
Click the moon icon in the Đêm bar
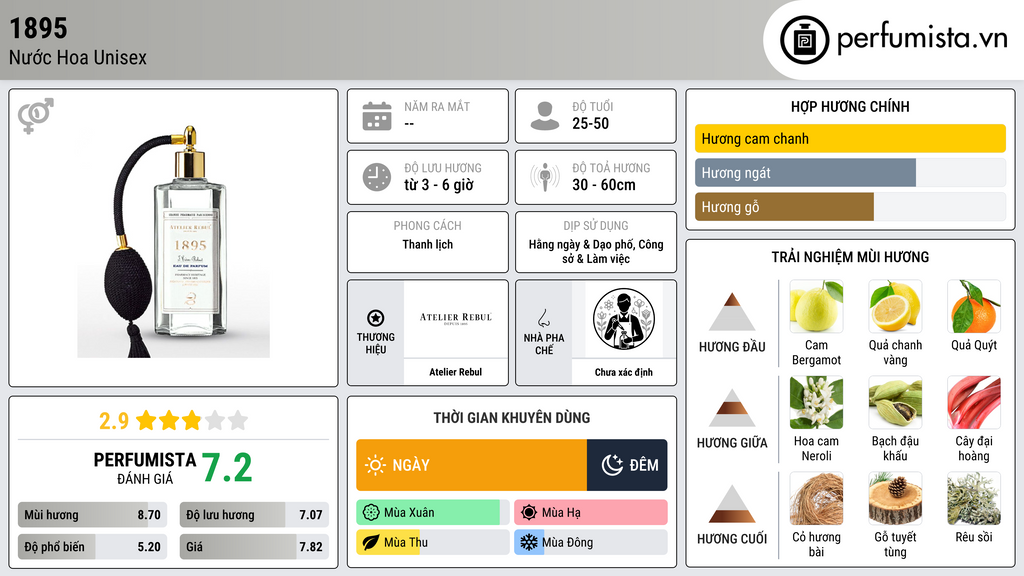[612, 465]
